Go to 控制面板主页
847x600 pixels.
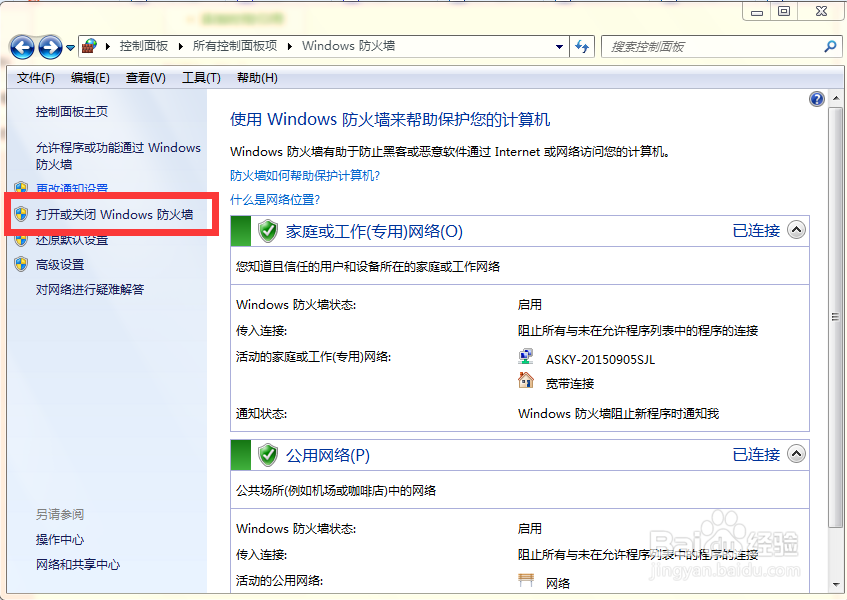point(72,112)
